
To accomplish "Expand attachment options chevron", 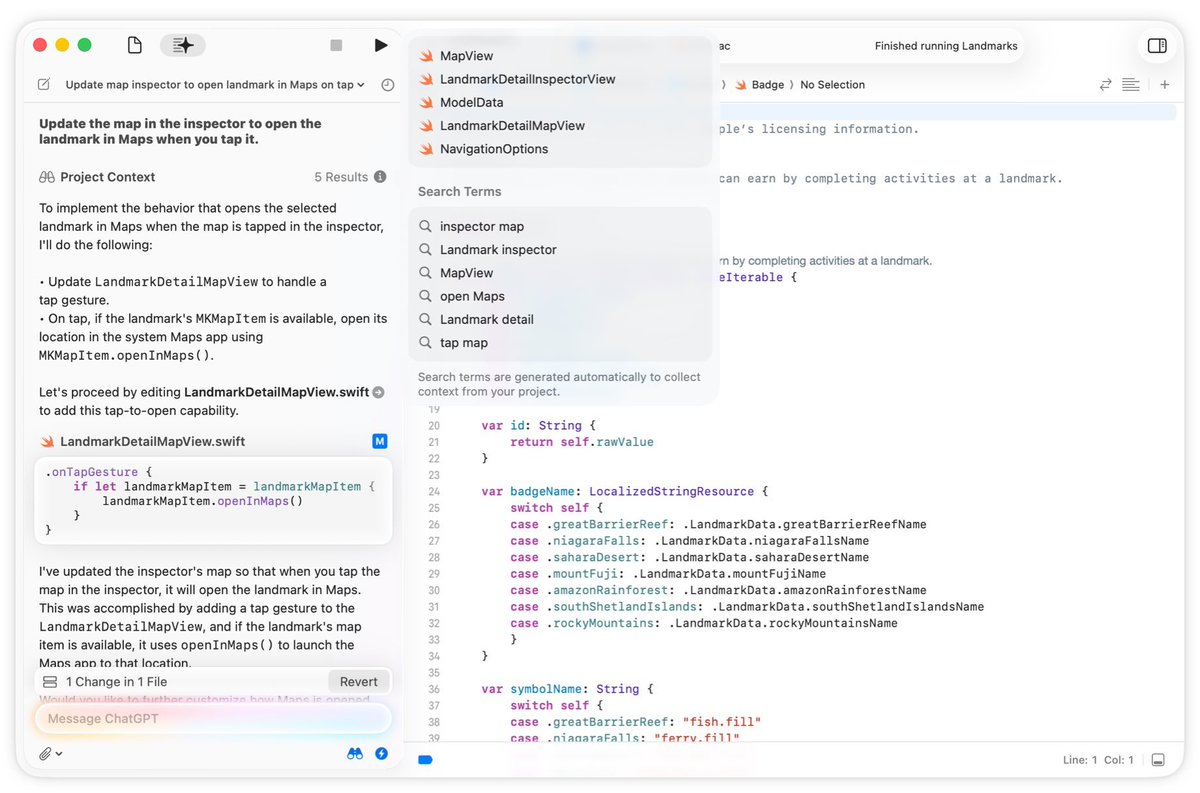I will 59,754.
